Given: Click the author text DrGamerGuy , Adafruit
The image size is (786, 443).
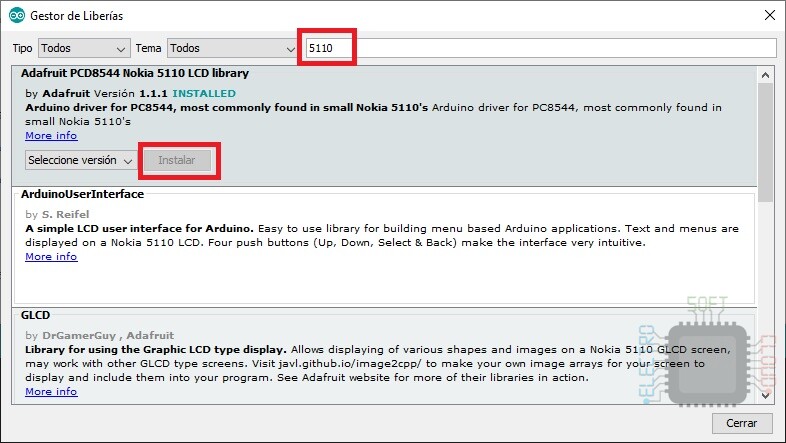Looking at the screenshot, I should click(108, 335).
